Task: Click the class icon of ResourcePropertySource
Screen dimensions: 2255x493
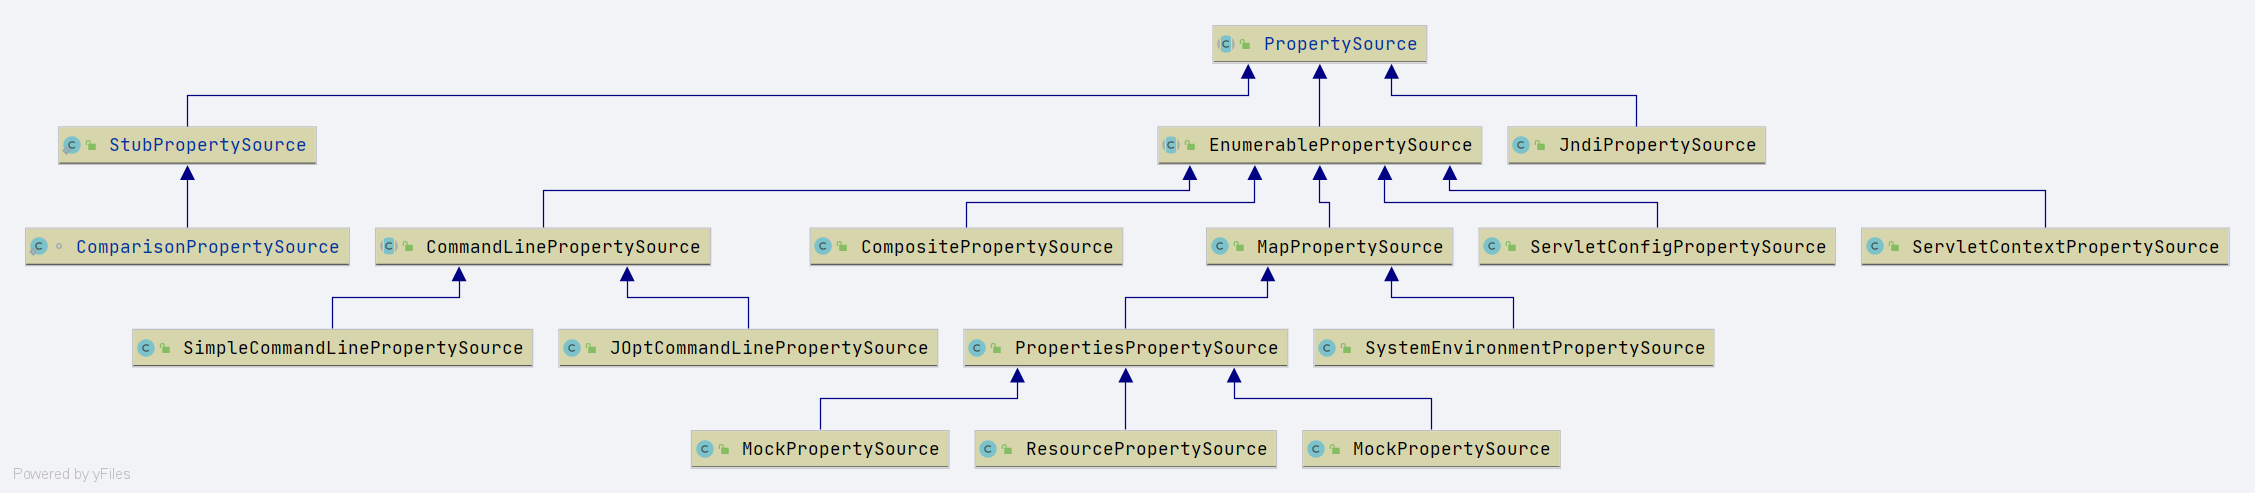Action: 988,449
